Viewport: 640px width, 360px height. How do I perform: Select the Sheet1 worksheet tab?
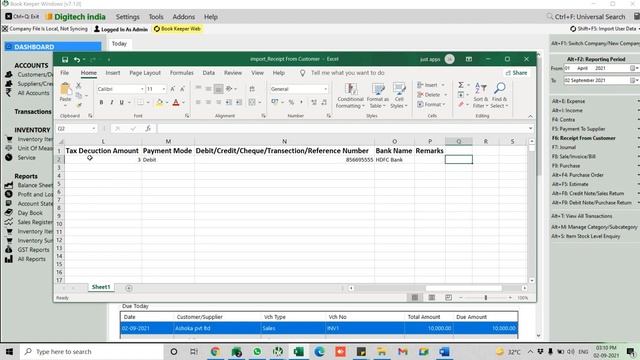pyautogui.click(x=101, y=287)
